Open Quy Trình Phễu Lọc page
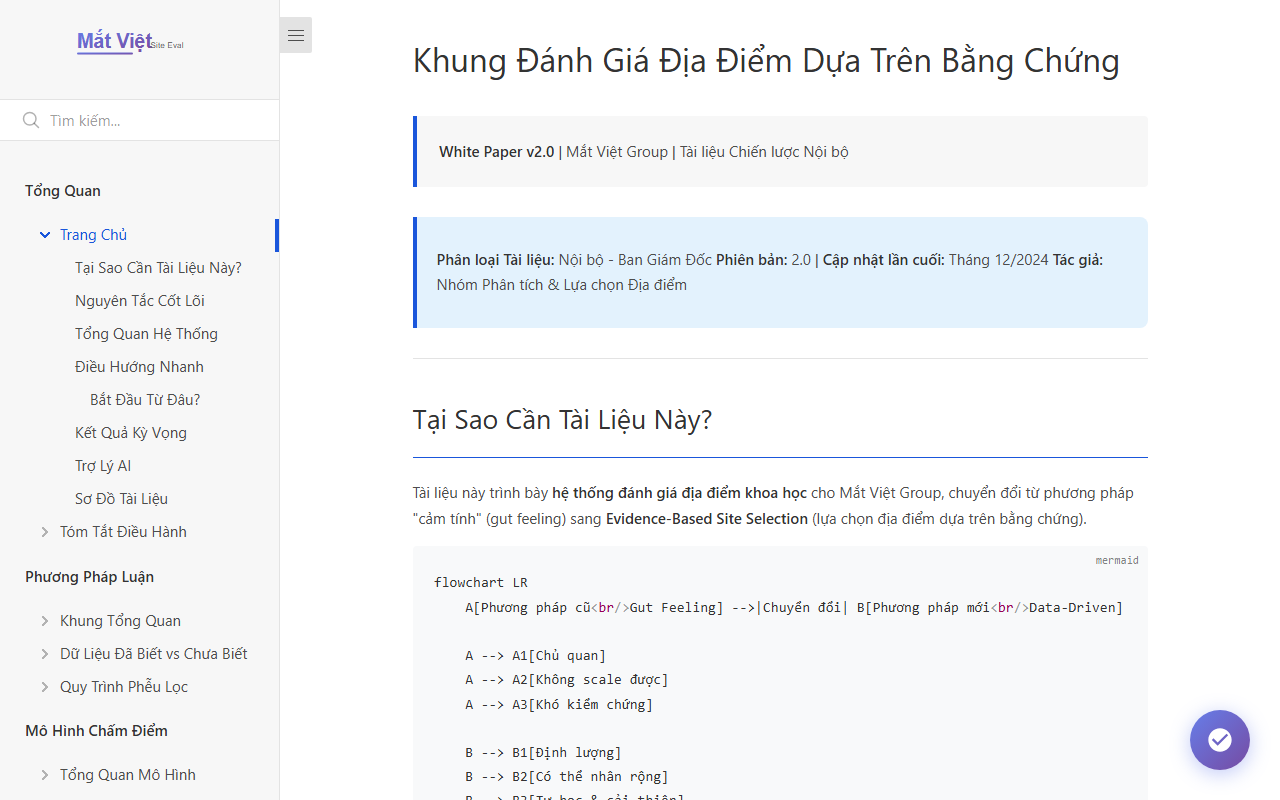The image size is (1280, 800). point(124,687)
